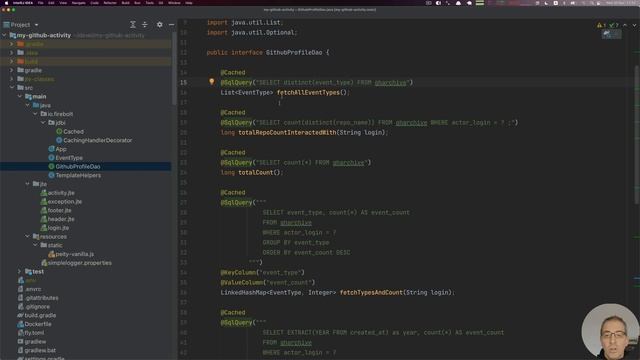Collapse the src folder
640x360 pixels.
point(12,88)
